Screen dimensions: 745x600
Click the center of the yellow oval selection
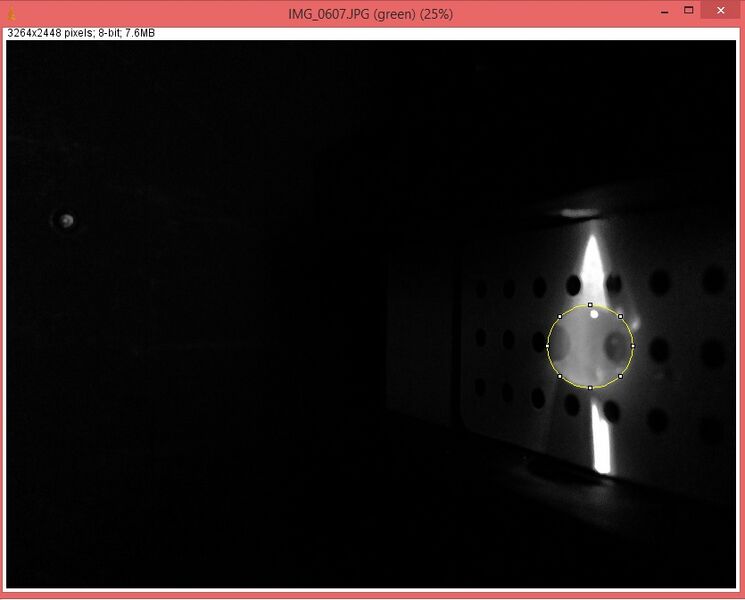(x=590, y=346)
